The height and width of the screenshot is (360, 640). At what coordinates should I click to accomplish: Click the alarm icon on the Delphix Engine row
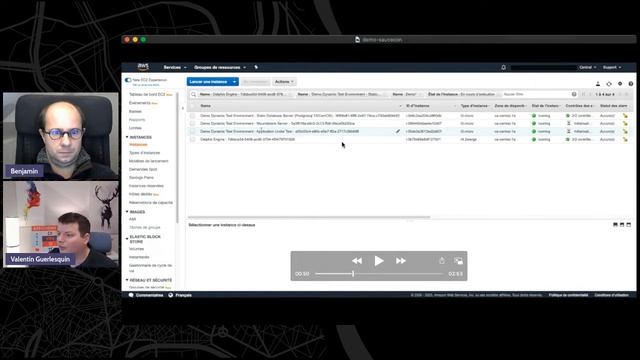624,140
